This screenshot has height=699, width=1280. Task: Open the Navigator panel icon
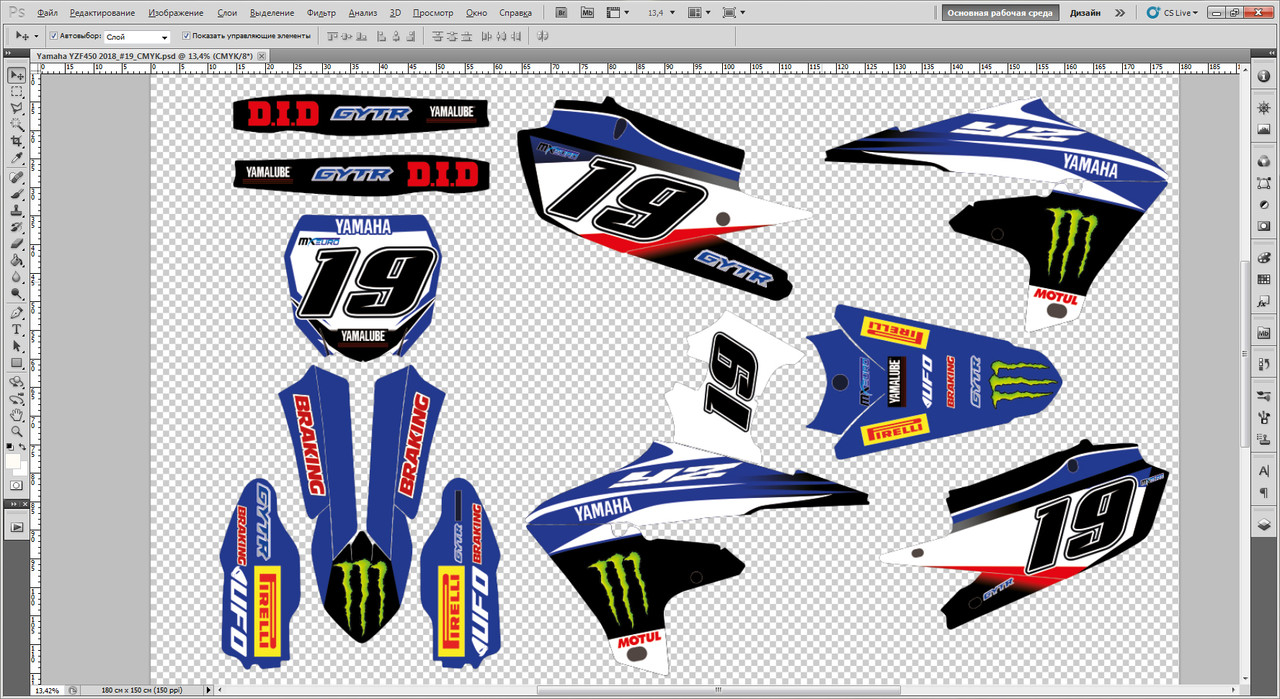coord(1264,108)
